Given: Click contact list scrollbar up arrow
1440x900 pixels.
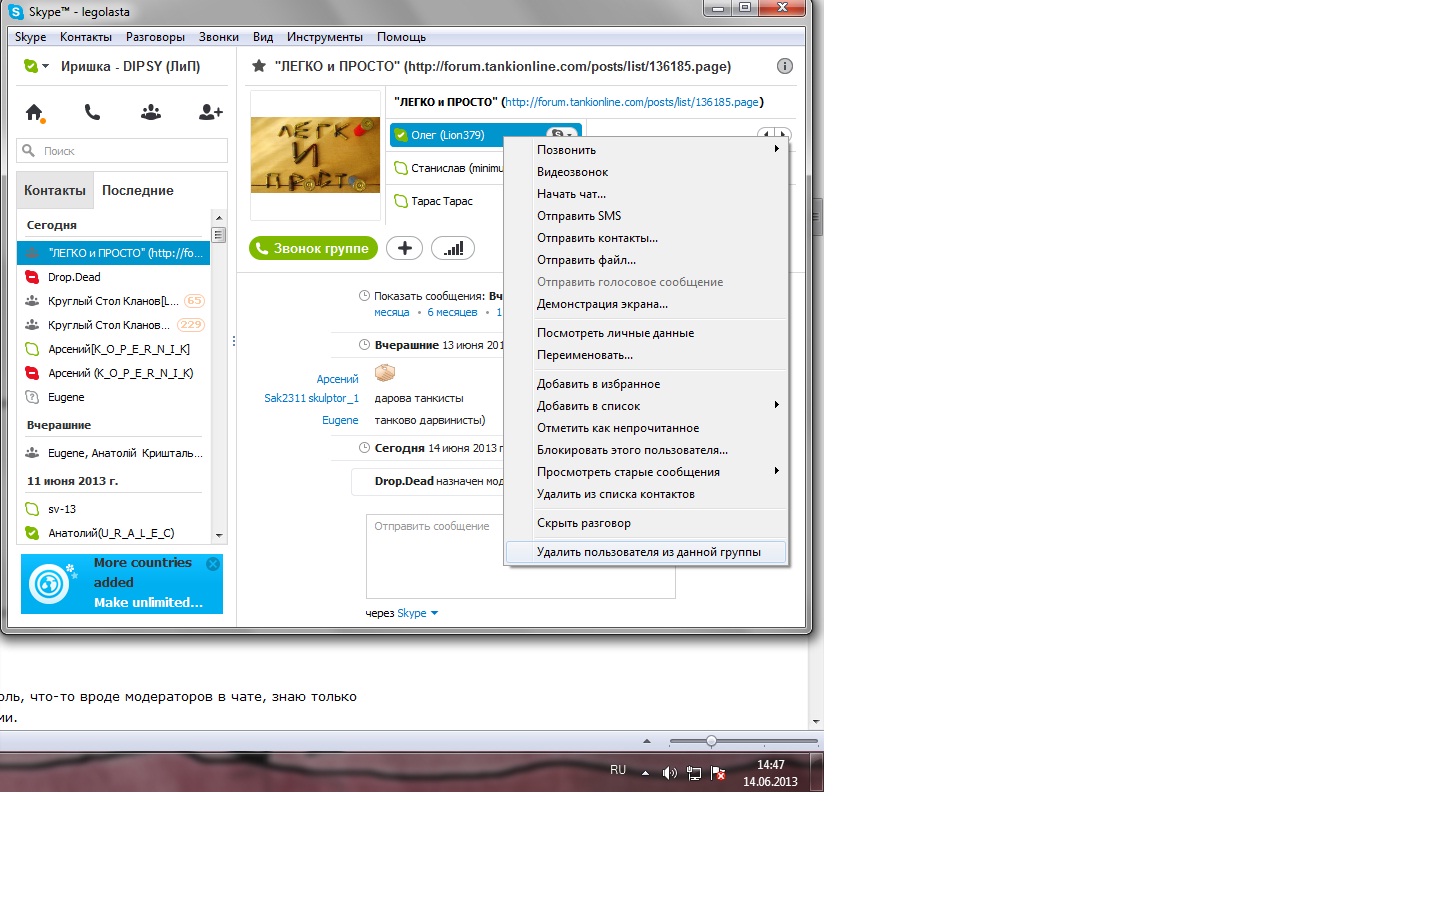Looking at the screenshot, I should (219, 217).
